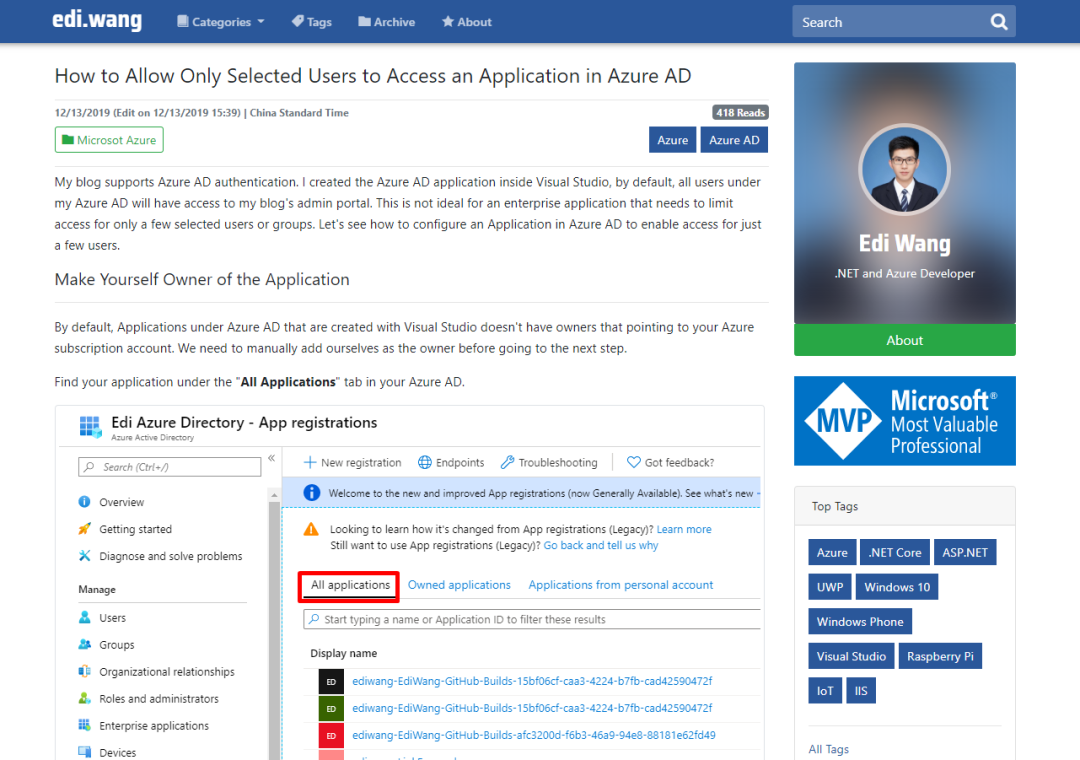Click the Getting started label in the sidebar
The width and height of the screenshot is (1080, 760).
pos(136,529)
